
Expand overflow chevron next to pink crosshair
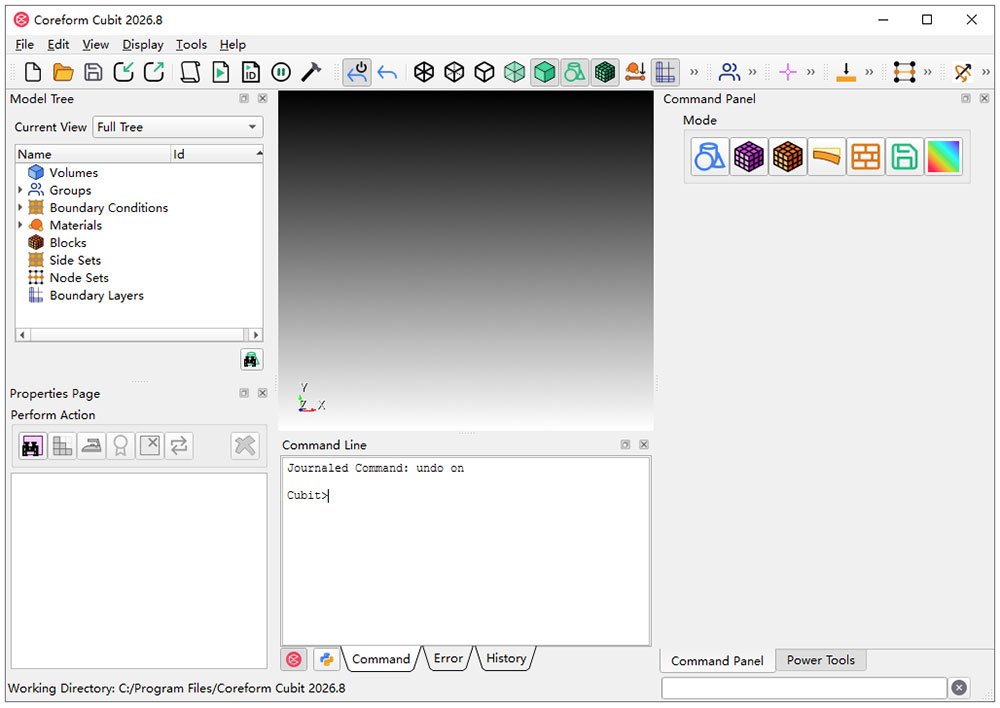click(811, 72)
